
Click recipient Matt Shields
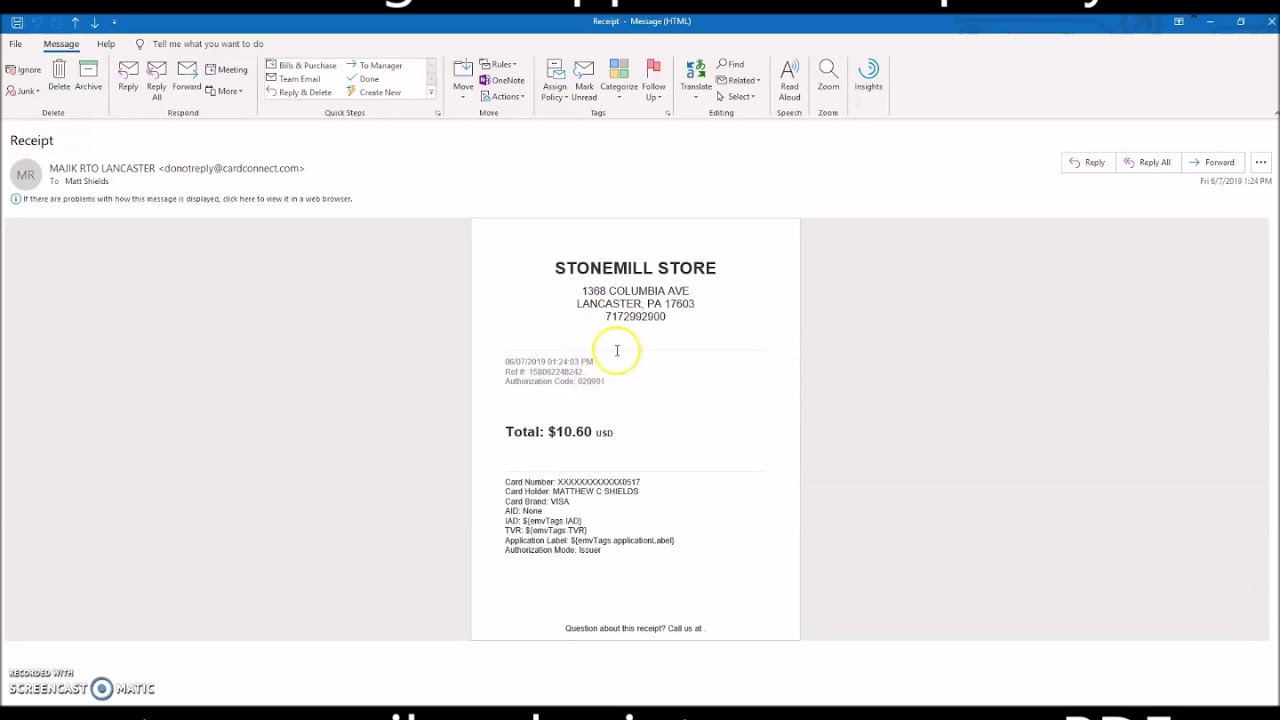[x=87, y=181]
